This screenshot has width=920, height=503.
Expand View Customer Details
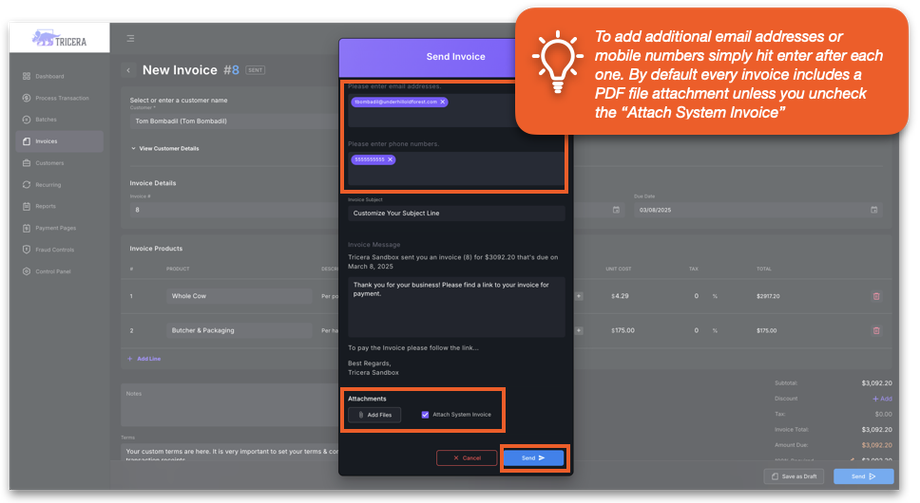tap(165, 149)
